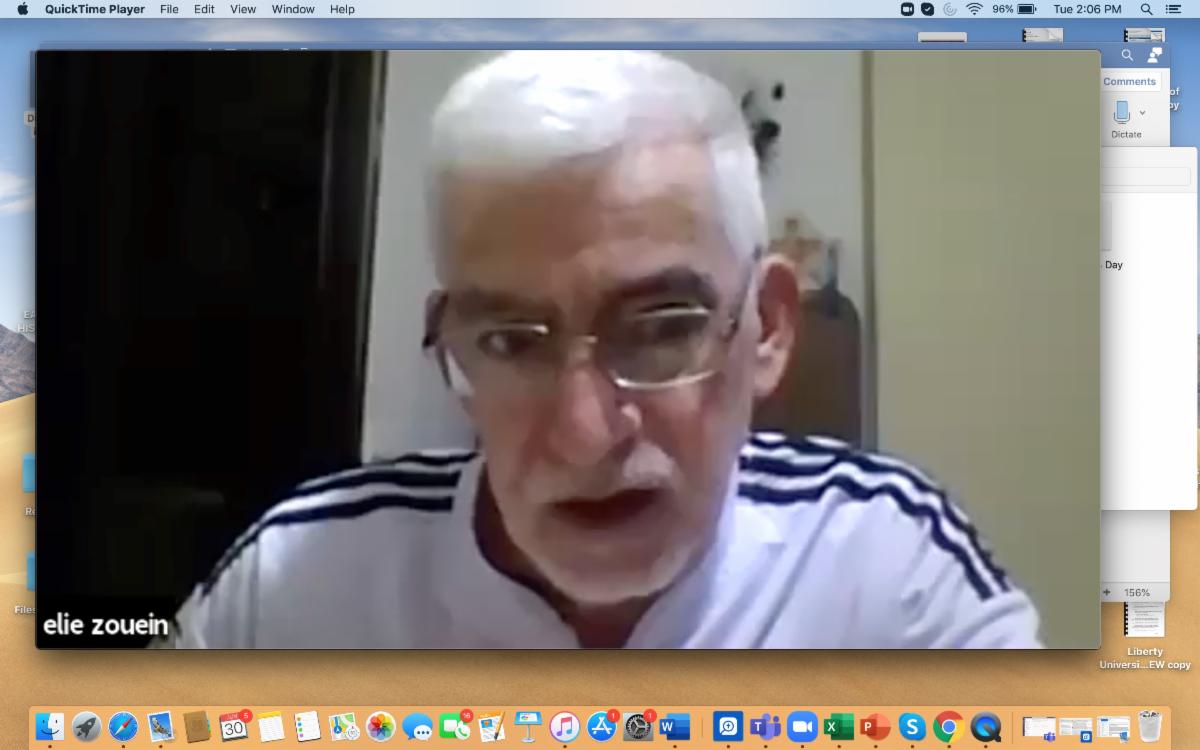Open Safari compass icon in dock
Image resolution: width=1200 pixels, height=750 pixels.
(x=123, y=727)
